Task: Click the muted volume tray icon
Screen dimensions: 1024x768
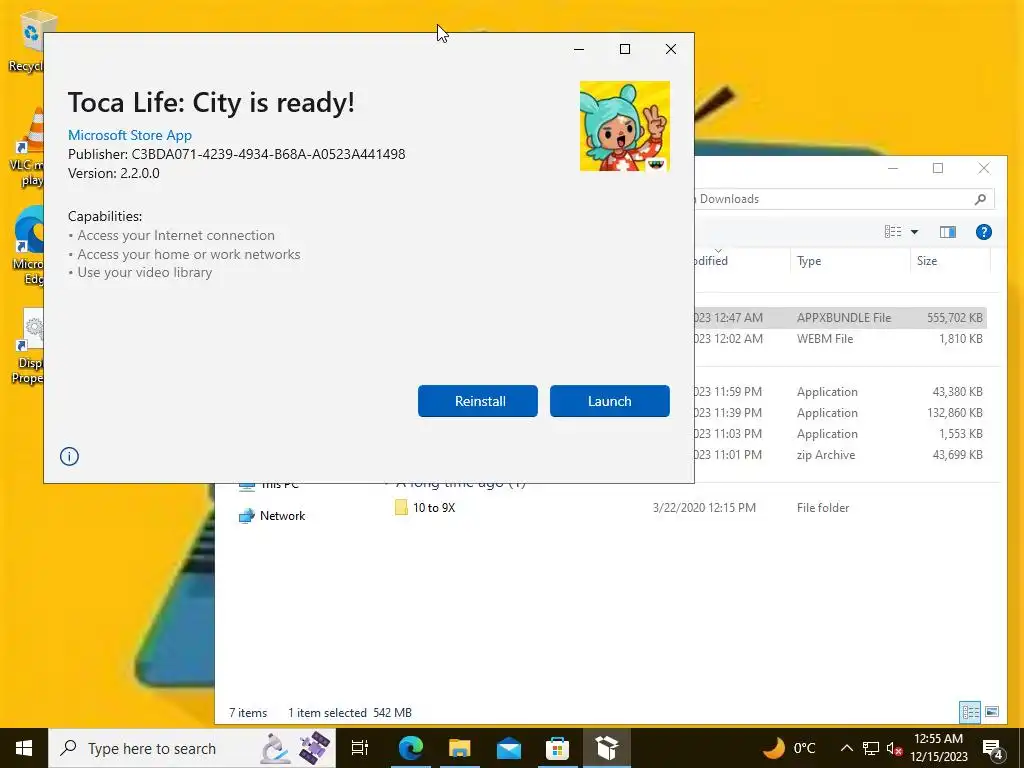Action: (894, 748)
